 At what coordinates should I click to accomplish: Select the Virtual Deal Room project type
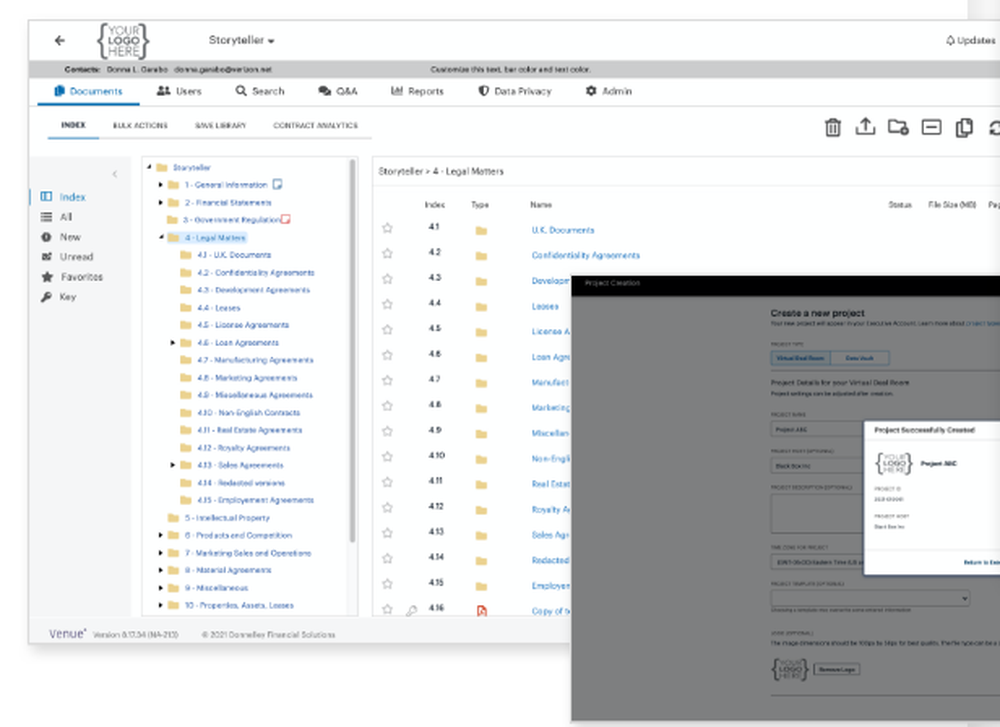click(798, 358)
